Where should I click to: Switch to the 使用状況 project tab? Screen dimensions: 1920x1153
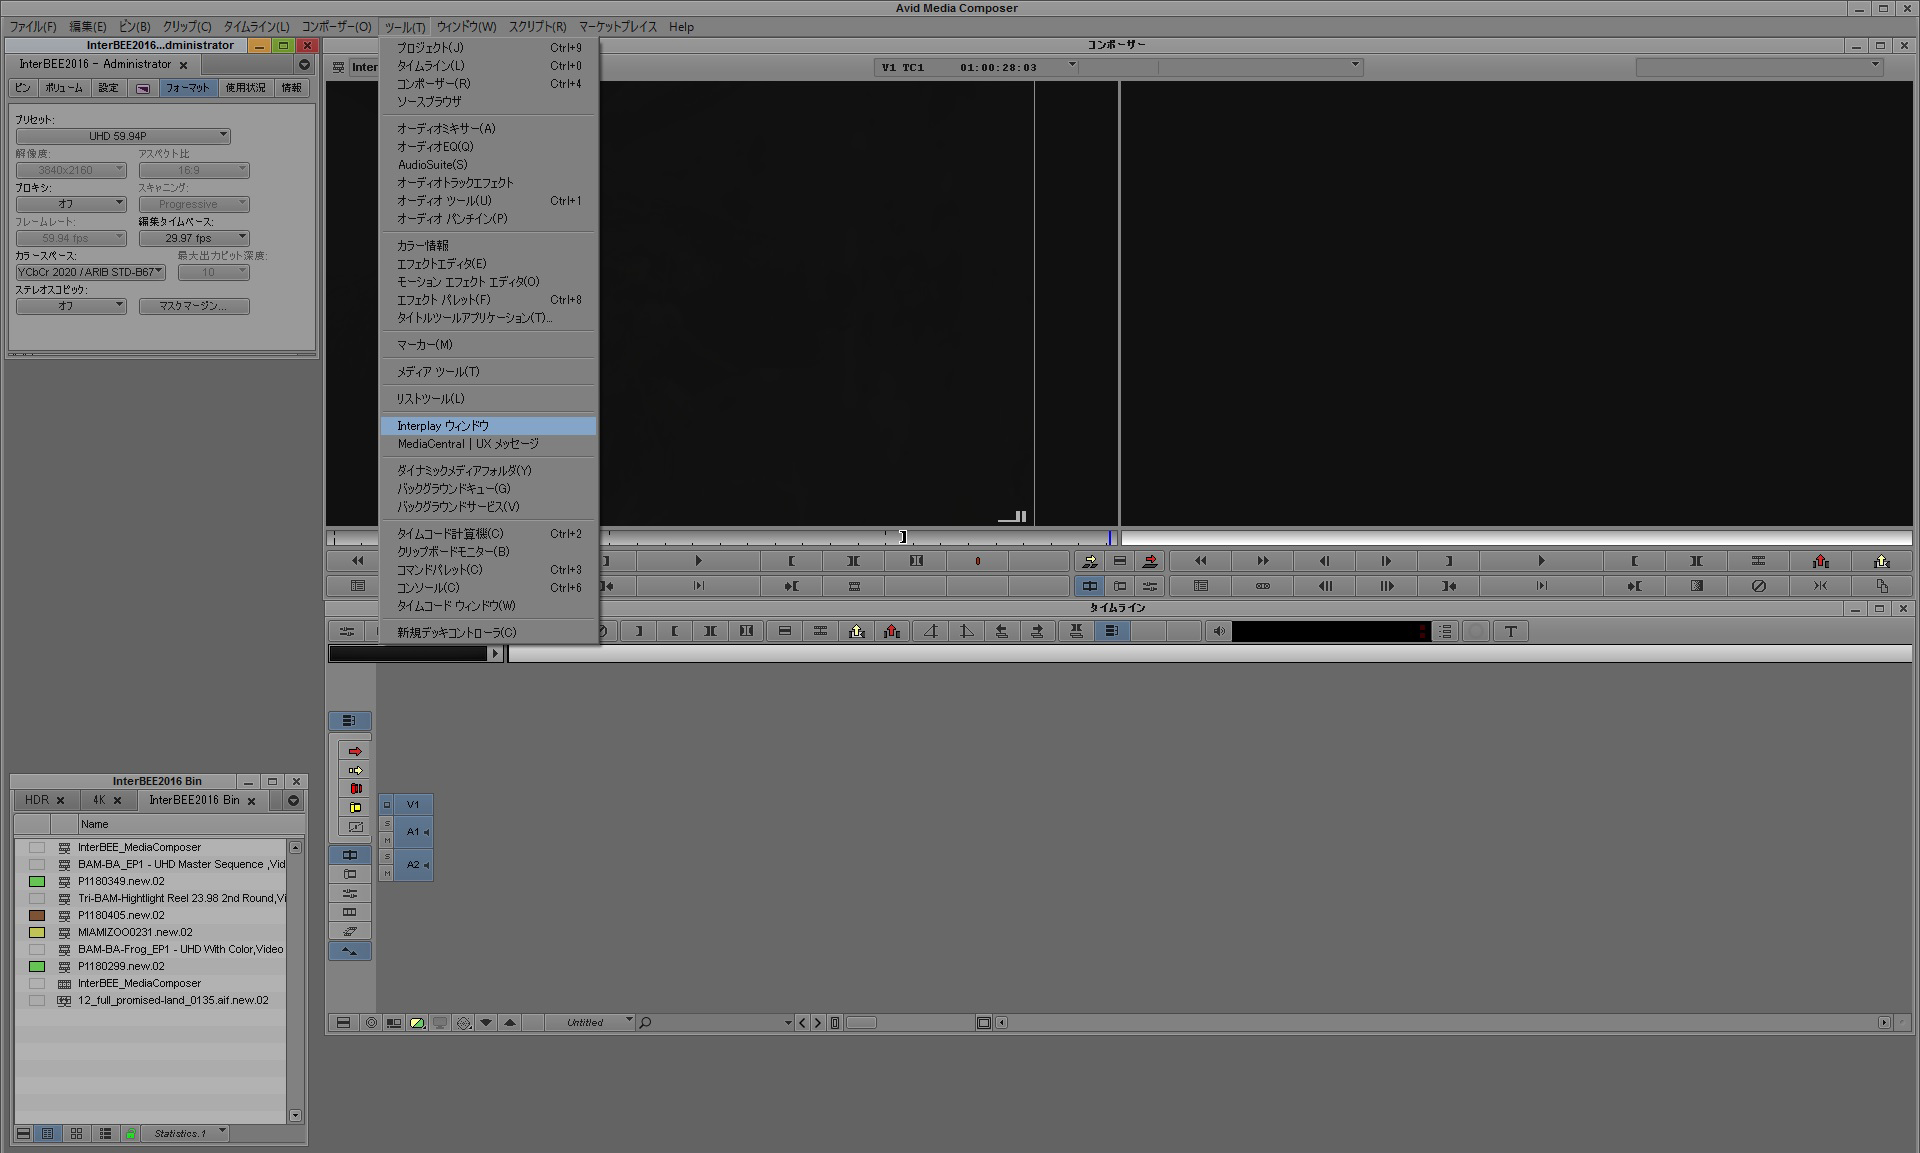tap(245, 88)
